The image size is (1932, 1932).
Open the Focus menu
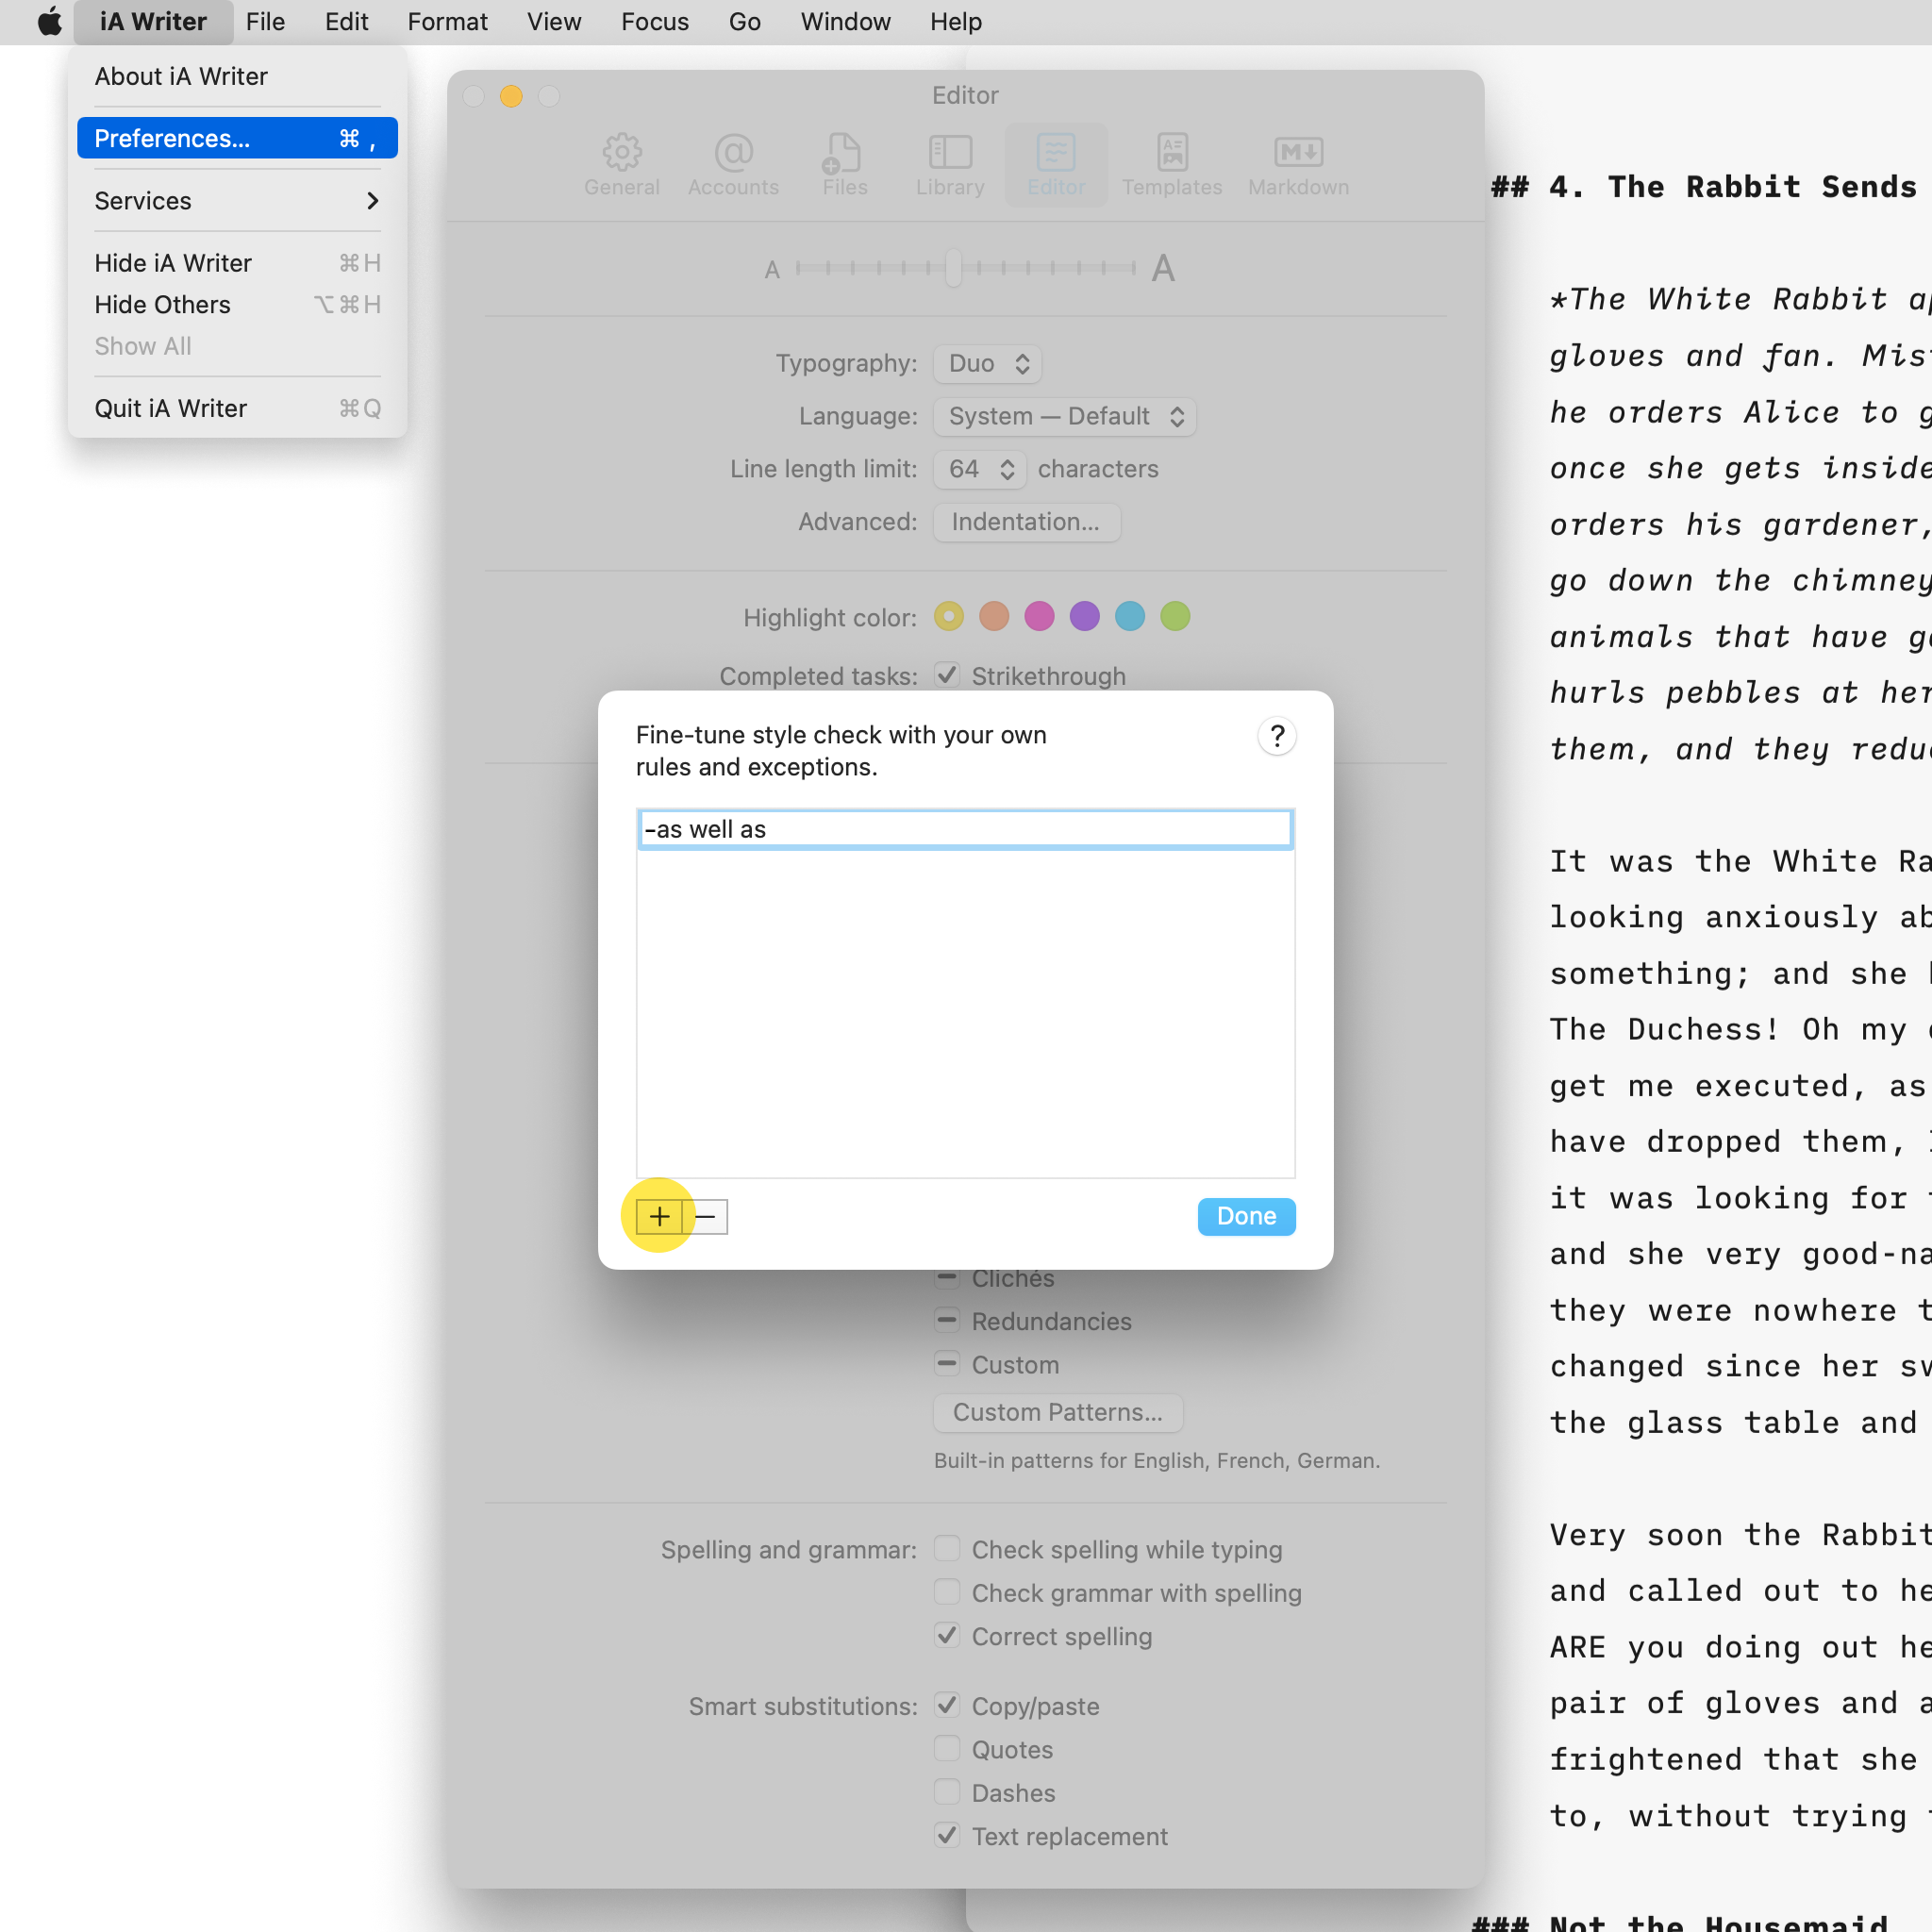click(654, 22)
